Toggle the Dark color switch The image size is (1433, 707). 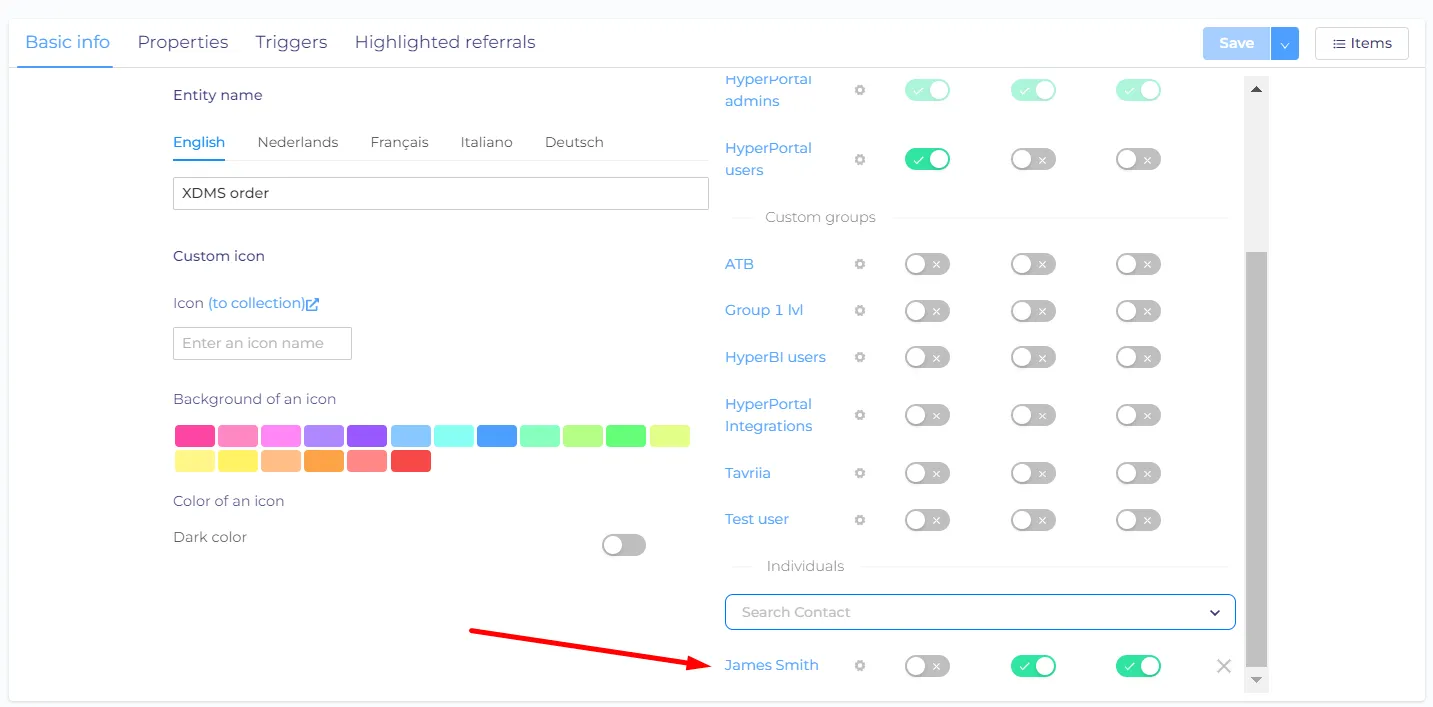coord(624,545)
